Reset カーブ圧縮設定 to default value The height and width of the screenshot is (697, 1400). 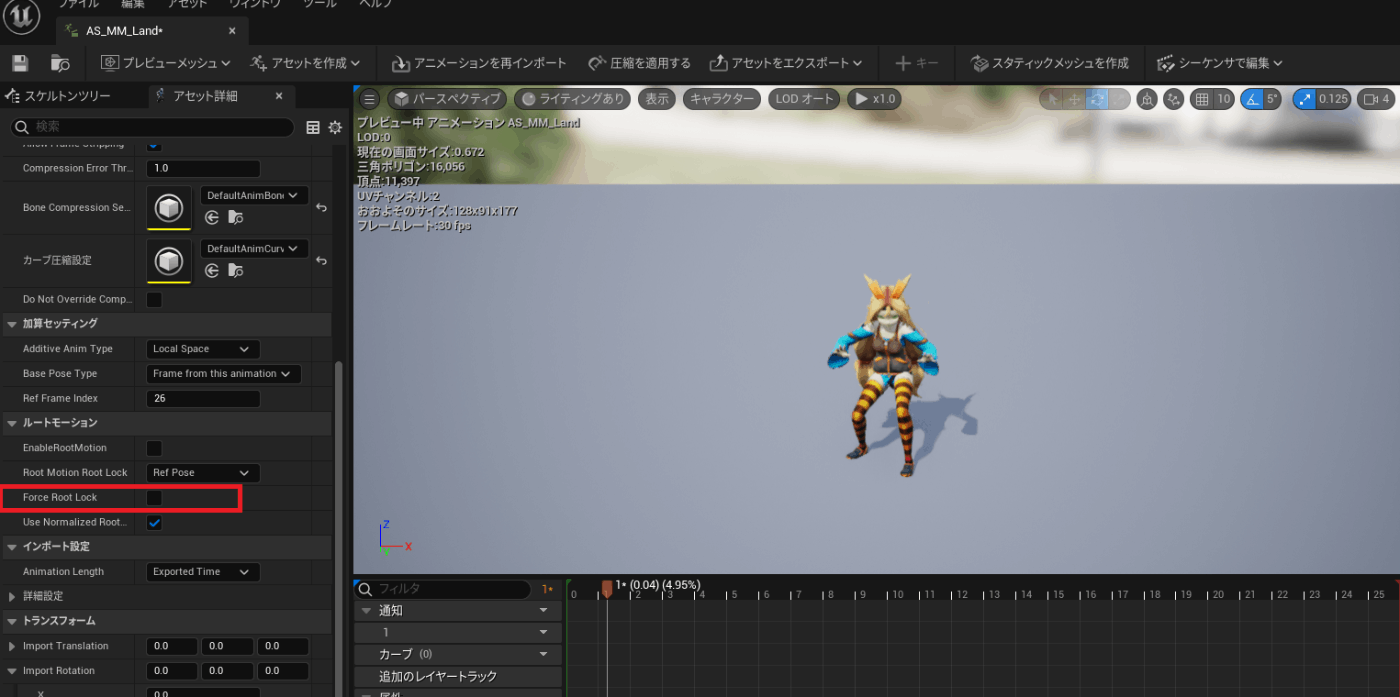321,260
